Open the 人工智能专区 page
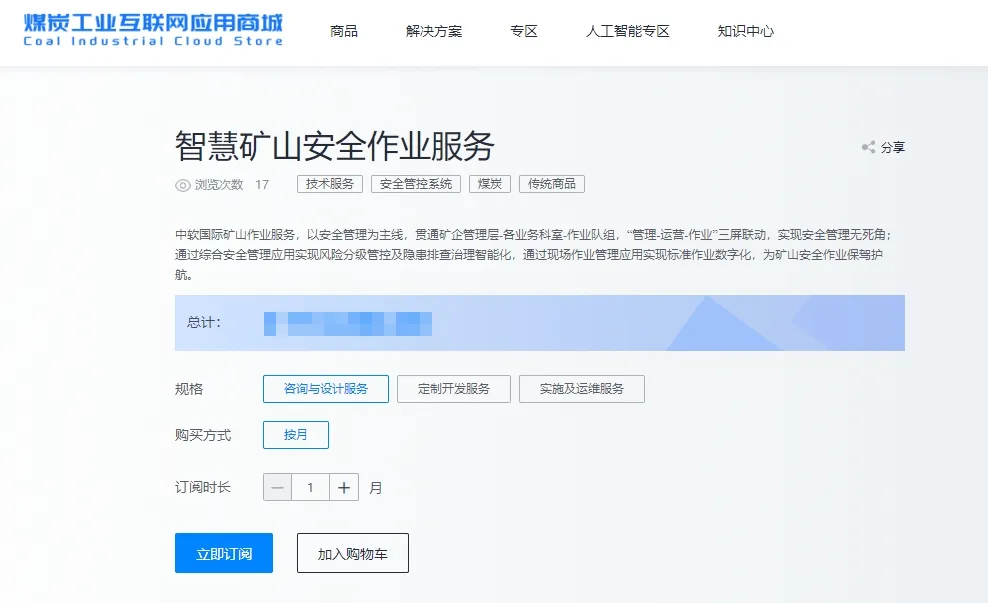Screen dimensions: 988x603 [x=627, y=31]
